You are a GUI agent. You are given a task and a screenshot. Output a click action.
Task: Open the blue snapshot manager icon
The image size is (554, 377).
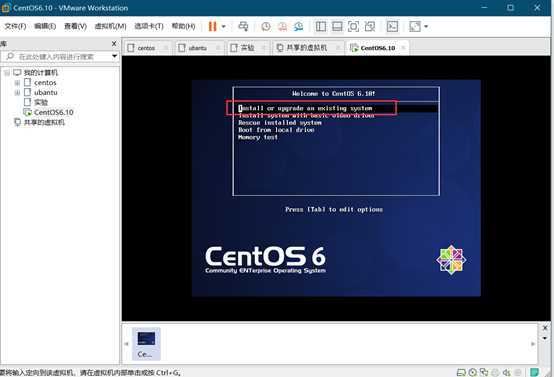(x=299, y=26)
